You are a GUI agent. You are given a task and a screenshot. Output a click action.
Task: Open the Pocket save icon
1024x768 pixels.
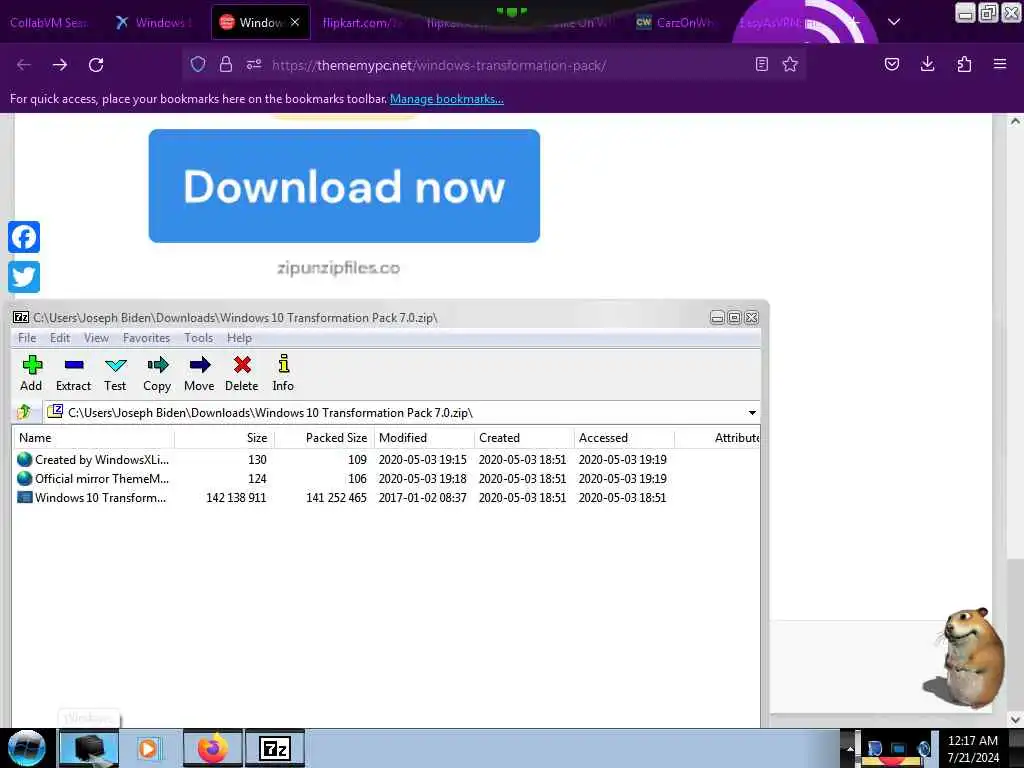click(891, 64)
